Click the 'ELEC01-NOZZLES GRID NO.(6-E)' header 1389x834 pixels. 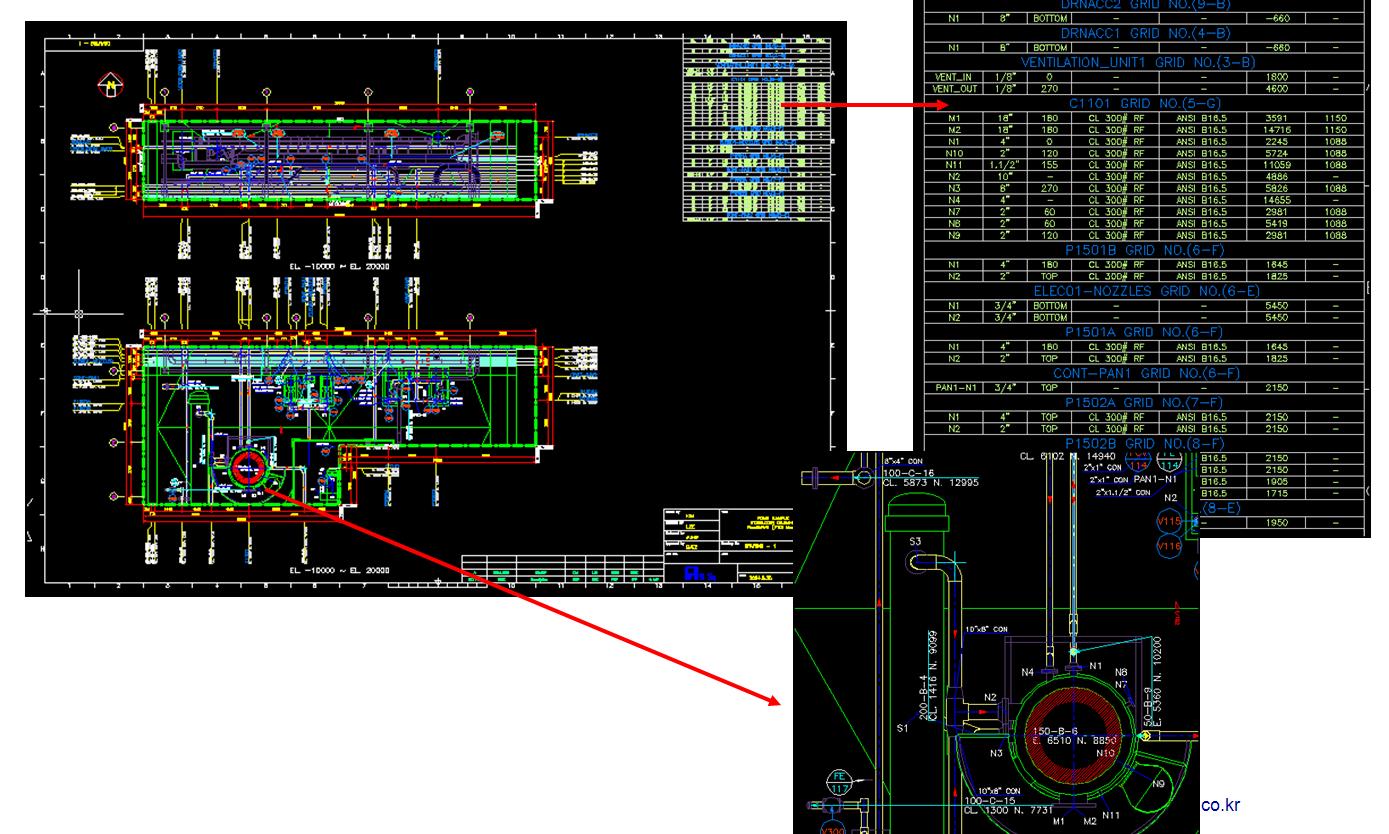pos(1145,291)
